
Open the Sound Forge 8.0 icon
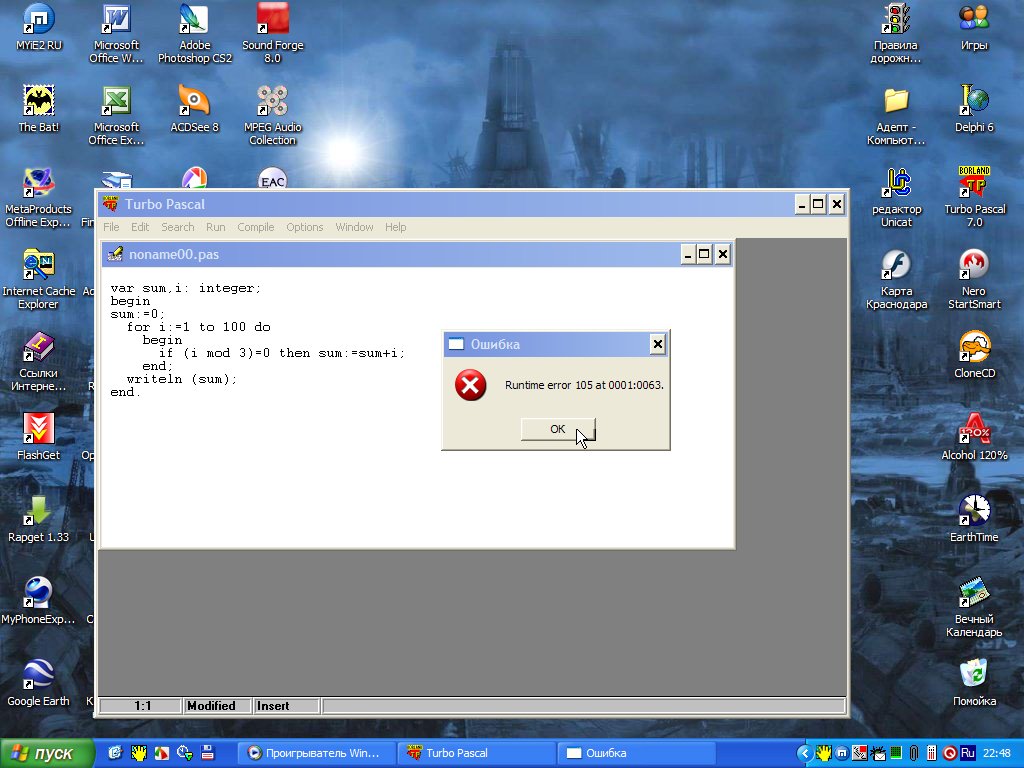coord(272,21)
